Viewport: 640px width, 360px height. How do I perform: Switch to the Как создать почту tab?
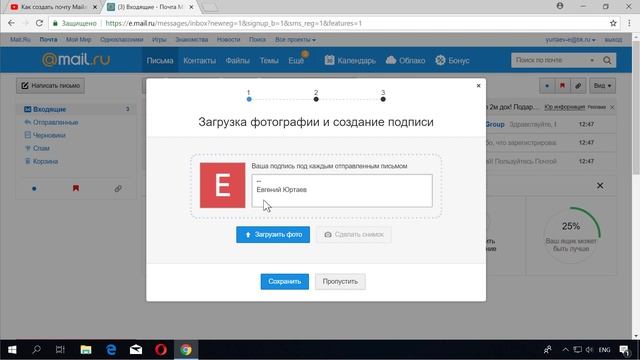coord(52,7)
